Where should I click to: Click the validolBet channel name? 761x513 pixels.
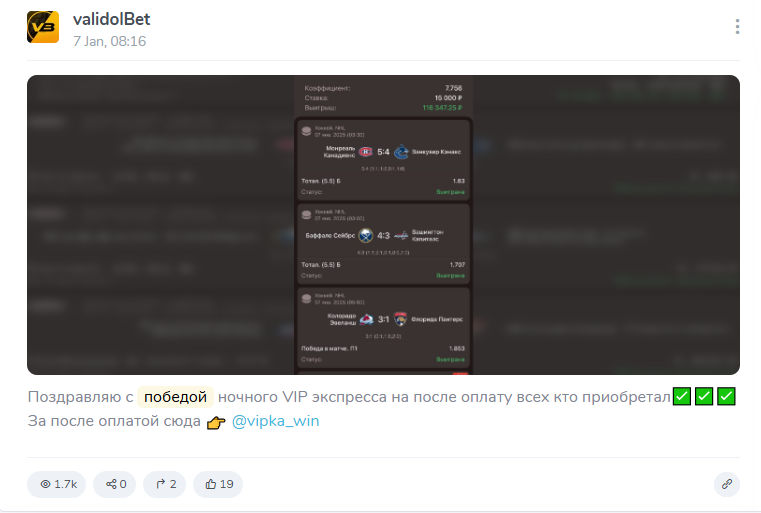[112, 19]
